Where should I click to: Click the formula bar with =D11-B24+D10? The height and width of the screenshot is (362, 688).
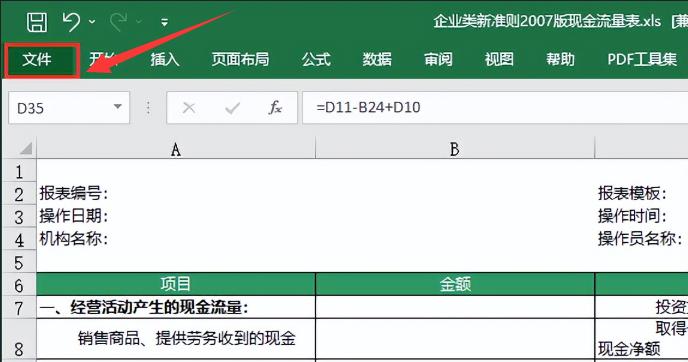click(x=495, y=108)
